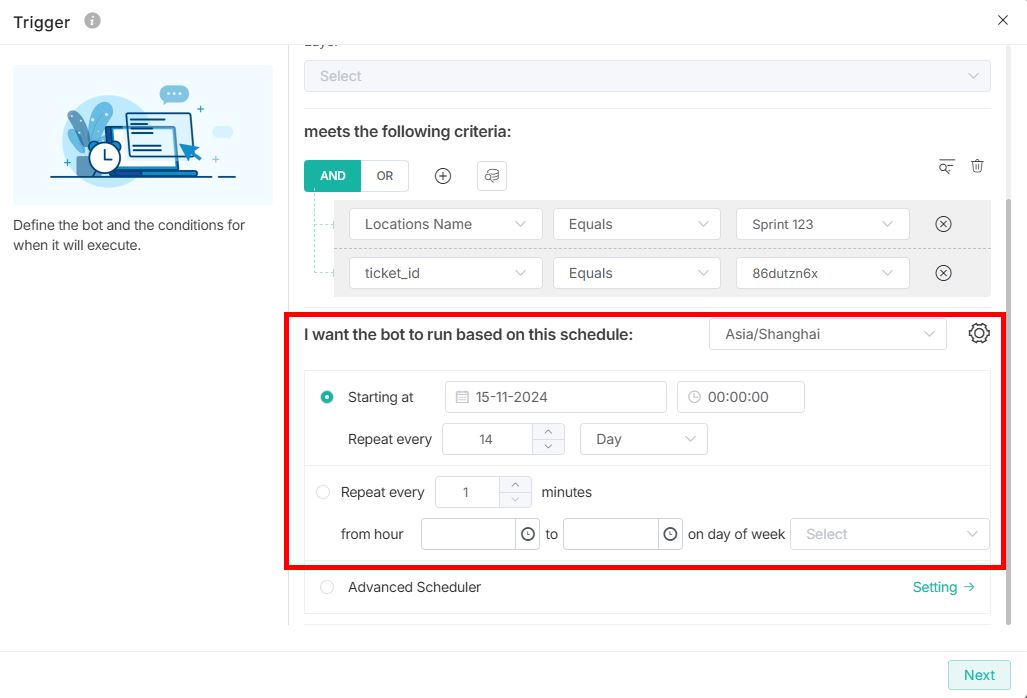Select the 'Starting at' radio option
Viewport: 1027px width, 698px height.
tap(326, 397)
